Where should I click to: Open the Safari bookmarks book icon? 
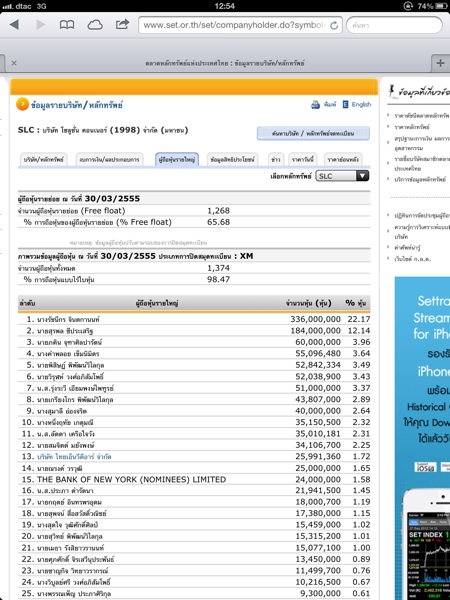point(67,25)
